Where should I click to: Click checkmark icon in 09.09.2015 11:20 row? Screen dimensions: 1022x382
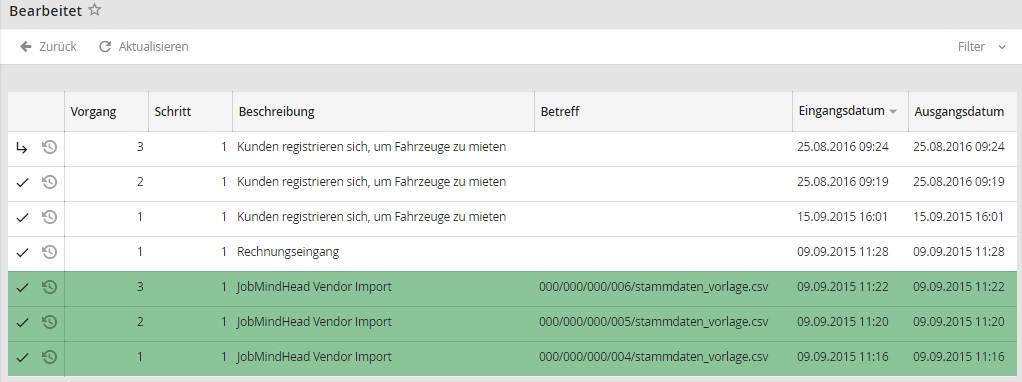coord(22,322)
